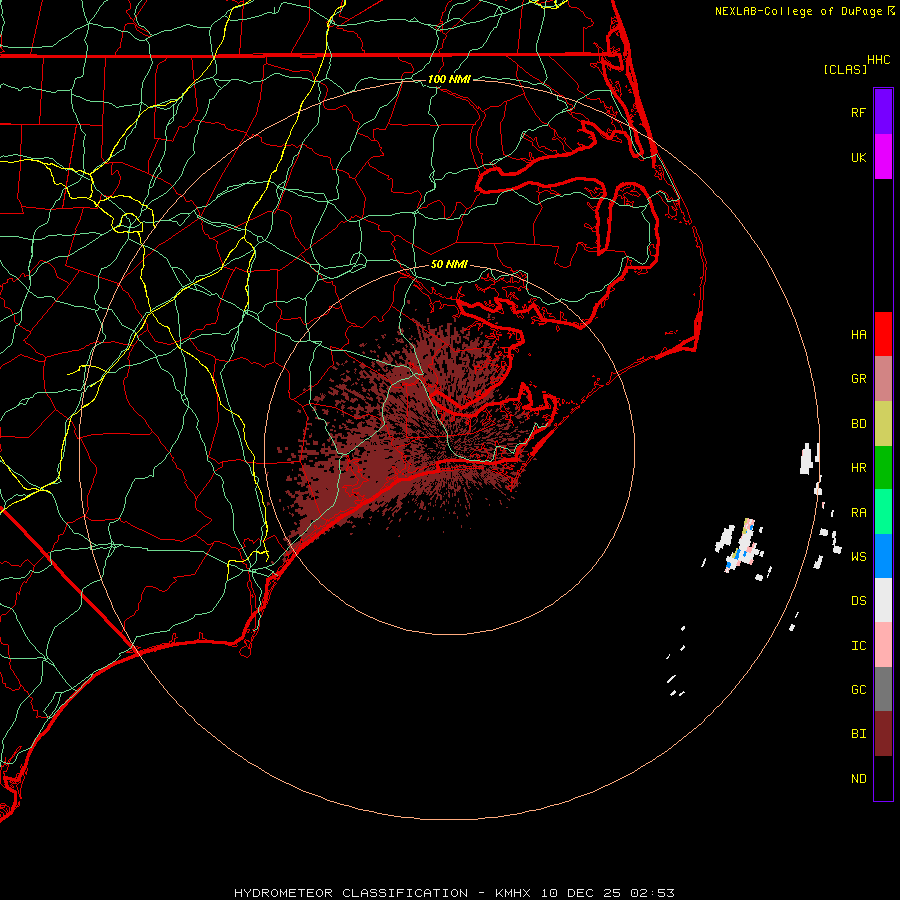Click the HR green legend swatch
The image size is (900, 900).
coord(883,468)
